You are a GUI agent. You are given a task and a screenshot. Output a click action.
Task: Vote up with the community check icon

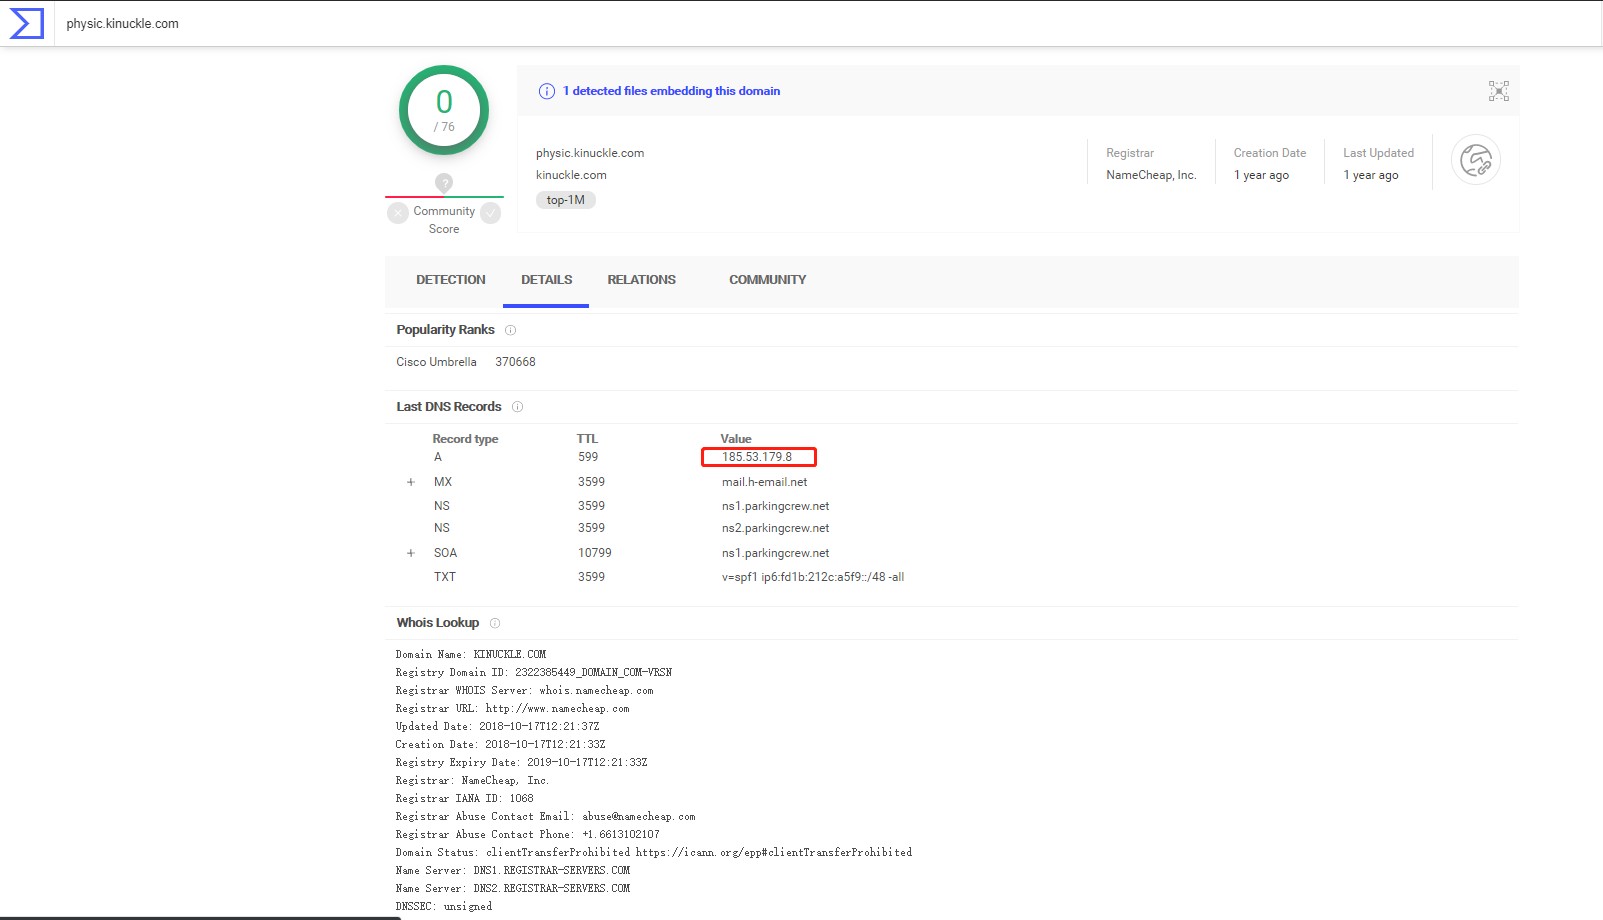point(490,213)
